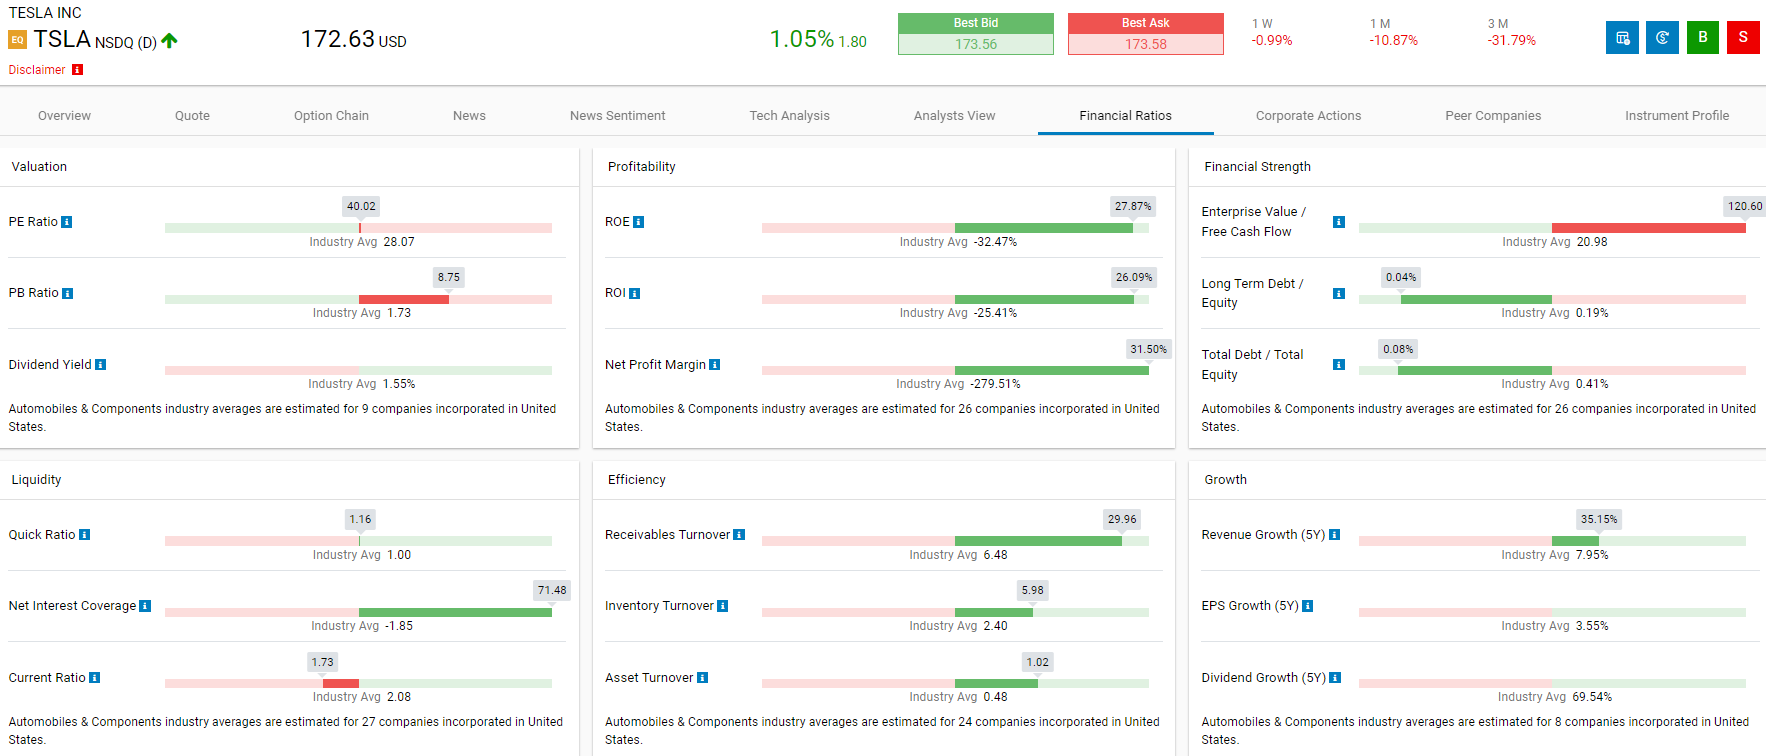This screenshot has width=1766, height=756.
Task: Open the Peer Companies tab
Action: (1493, 116)
